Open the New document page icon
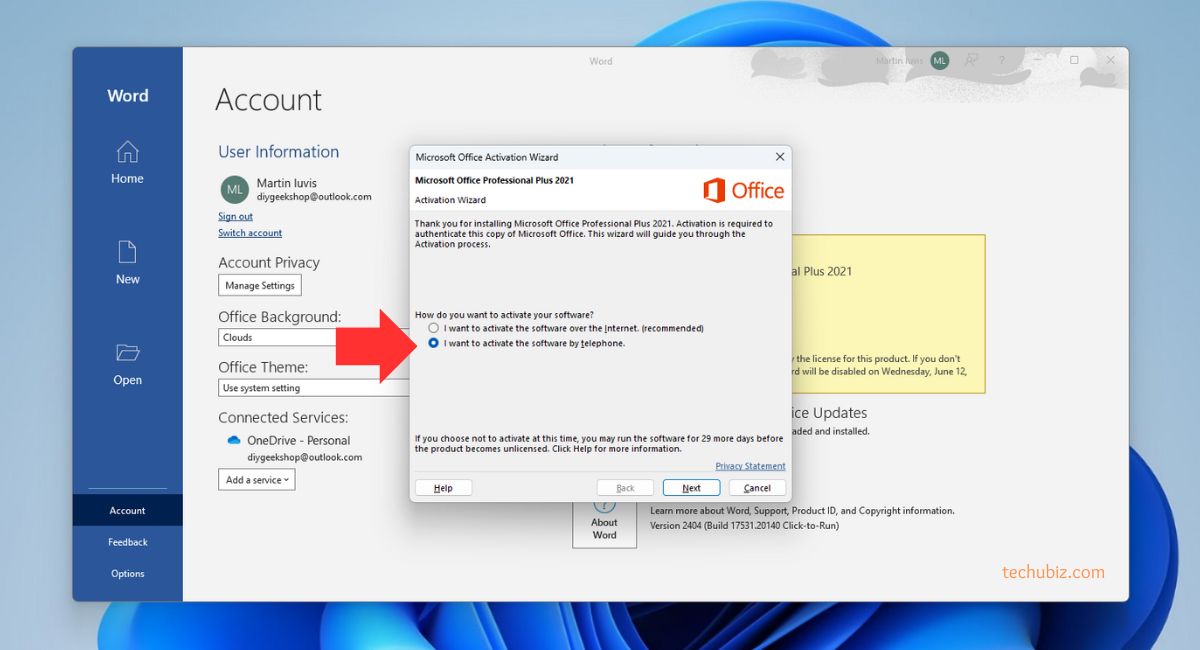Viewport: 1200px width, 650px height. 127,252
